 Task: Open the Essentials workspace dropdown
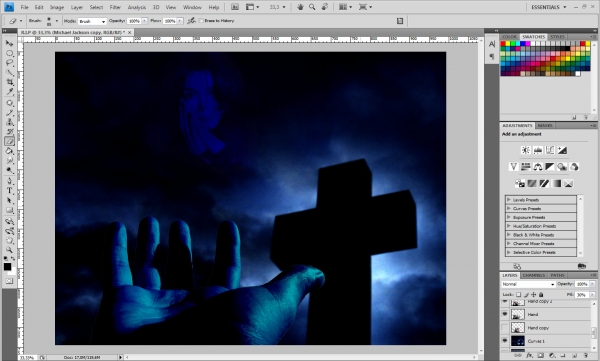click(549, 7)
